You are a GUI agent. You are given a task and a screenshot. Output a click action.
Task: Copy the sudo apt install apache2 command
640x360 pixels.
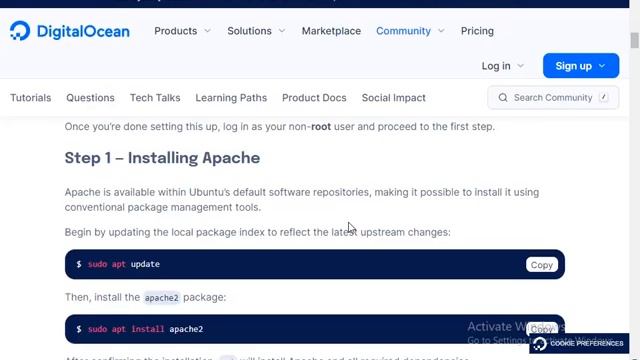point(541,329)
